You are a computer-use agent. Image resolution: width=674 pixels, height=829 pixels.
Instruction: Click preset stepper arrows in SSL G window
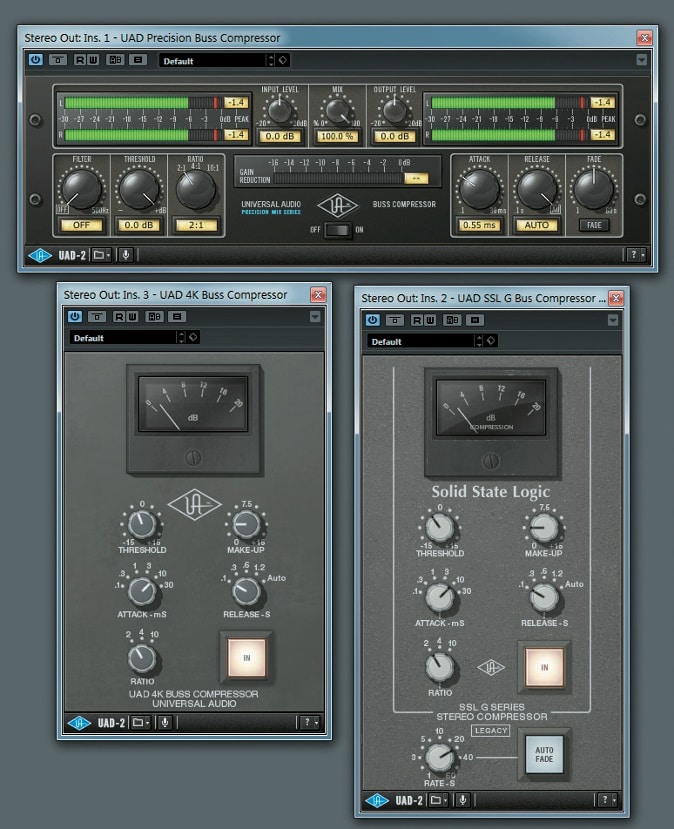[x=479, y=341]
